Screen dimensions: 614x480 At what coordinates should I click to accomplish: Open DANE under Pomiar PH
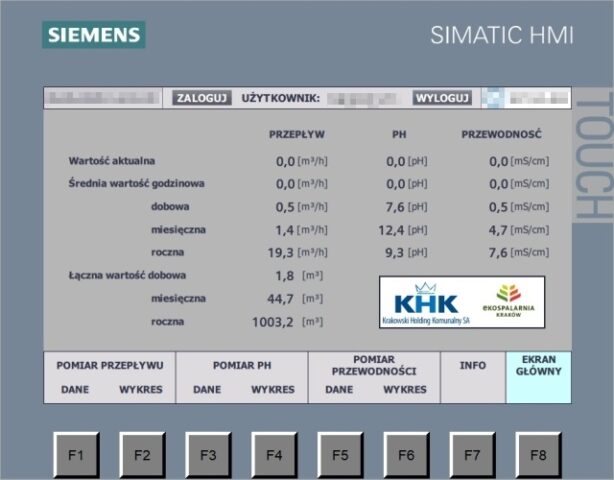[207, 389]
